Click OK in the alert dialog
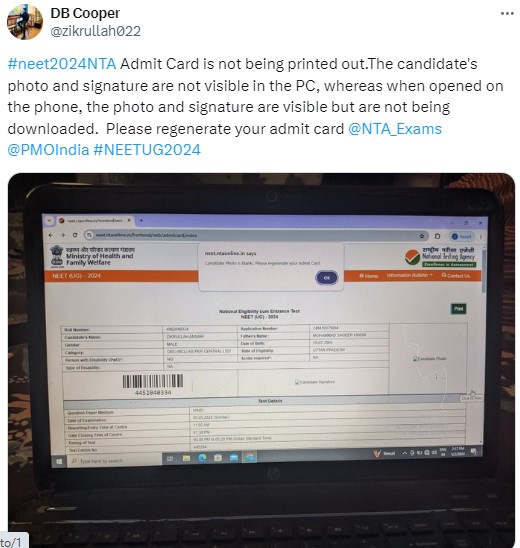 click(x=327, y=278)
